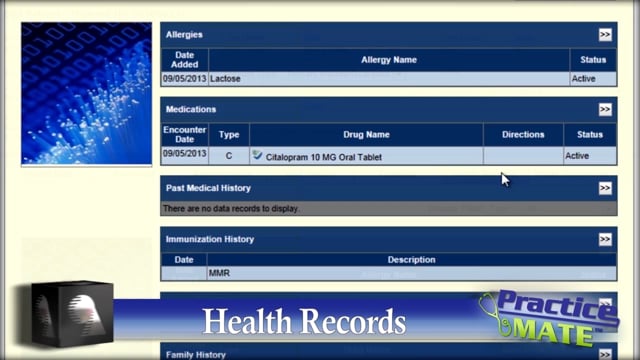The image size is (640, 360).
Task: Click the Description column header in Immunization History
Action: point(411,260)
